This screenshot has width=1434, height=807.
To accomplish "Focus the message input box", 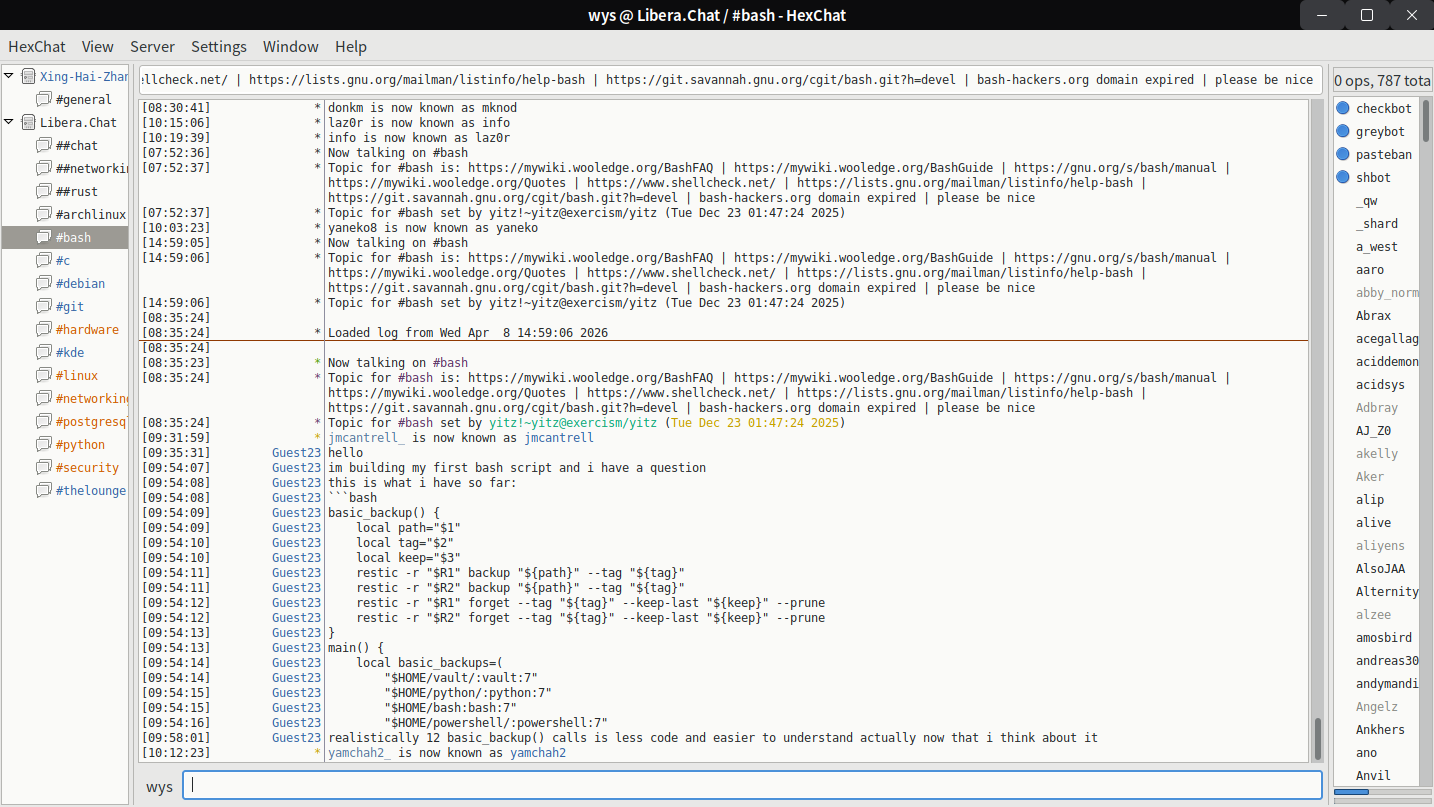I will tap(752, 785).
